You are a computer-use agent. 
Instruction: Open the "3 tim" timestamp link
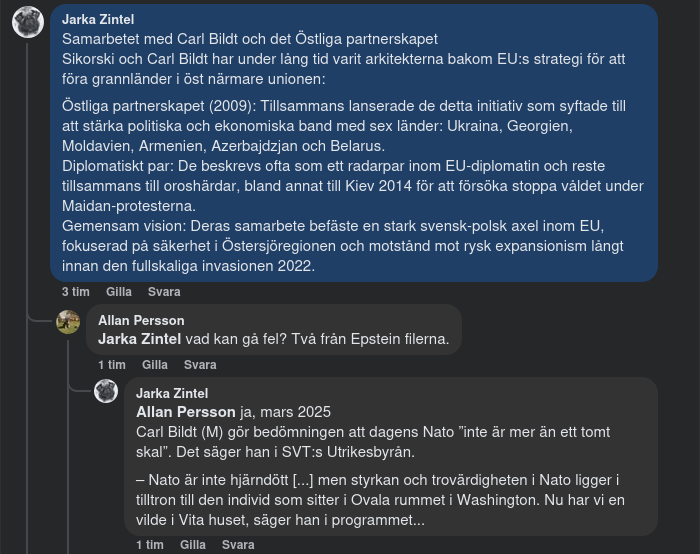75,292
